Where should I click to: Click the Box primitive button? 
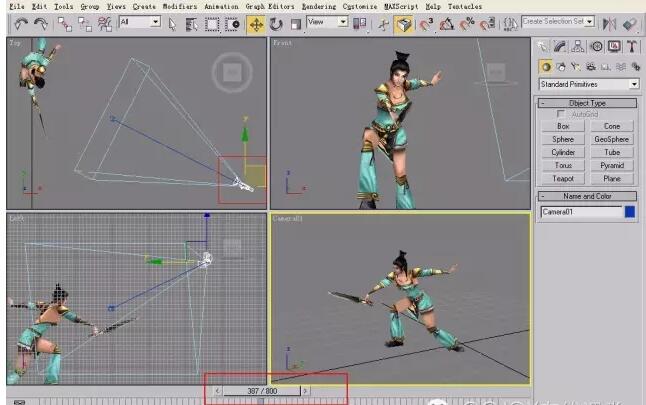[563, 126]
